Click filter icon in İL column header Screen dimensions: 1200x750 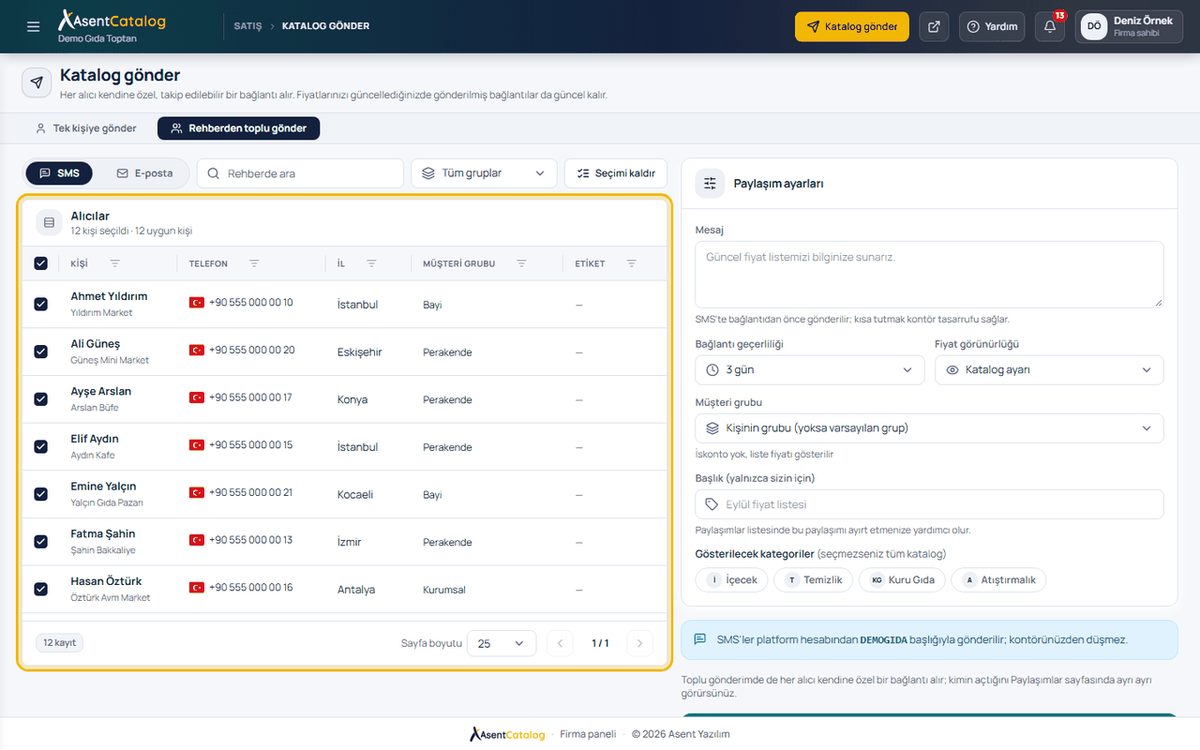tap(372, 264)
